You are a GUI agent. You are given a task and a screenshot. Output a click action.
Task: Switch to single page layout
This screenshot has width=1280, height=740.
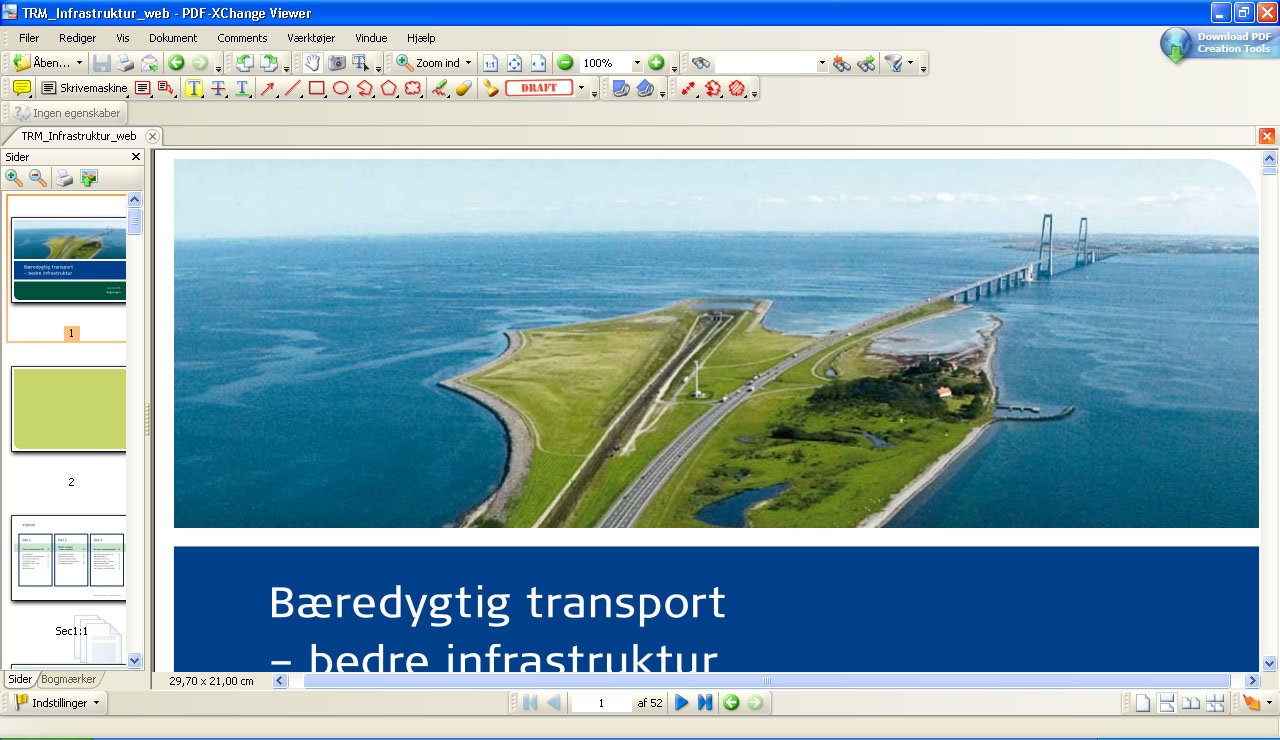tap(1143, 703)
